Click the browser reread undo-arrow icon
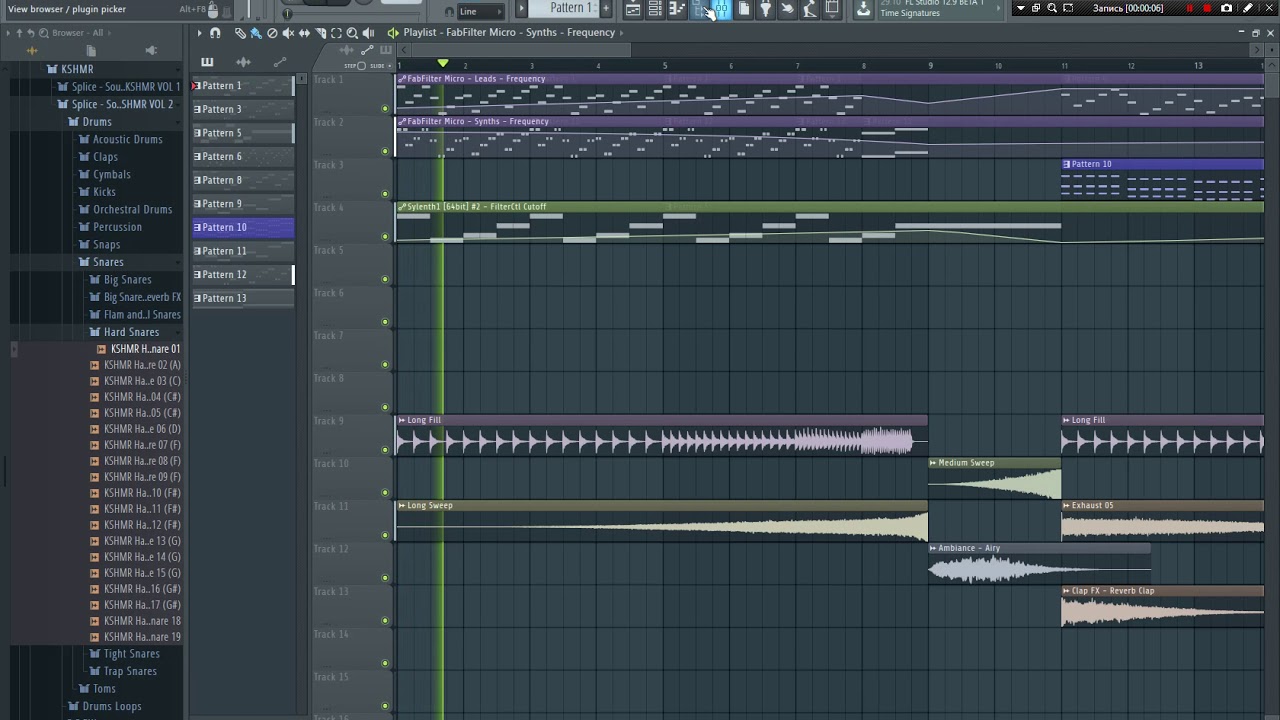 click(x=31, y=33)
